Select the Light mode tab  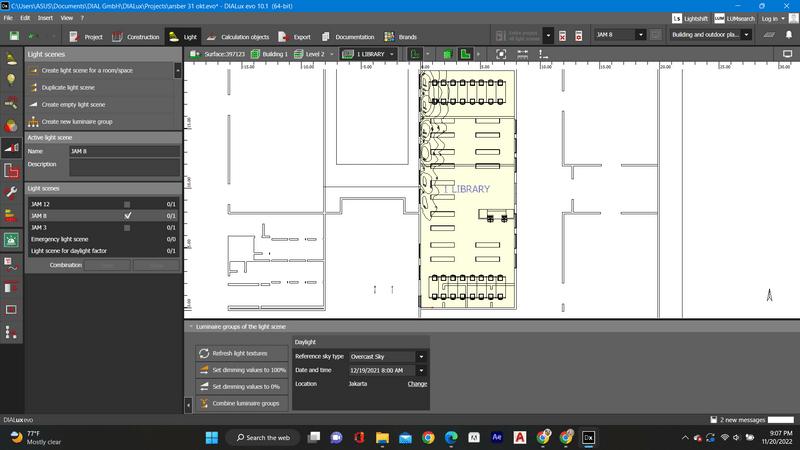pos(183,37)
